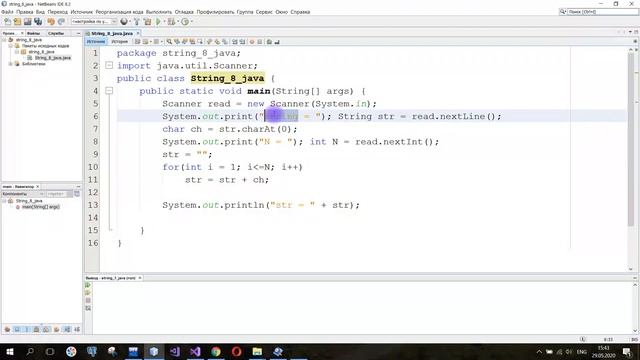Open the Отладка menu
Image resolution: width=640 pixels, height=360 pixels.
[x=184, y=12]
